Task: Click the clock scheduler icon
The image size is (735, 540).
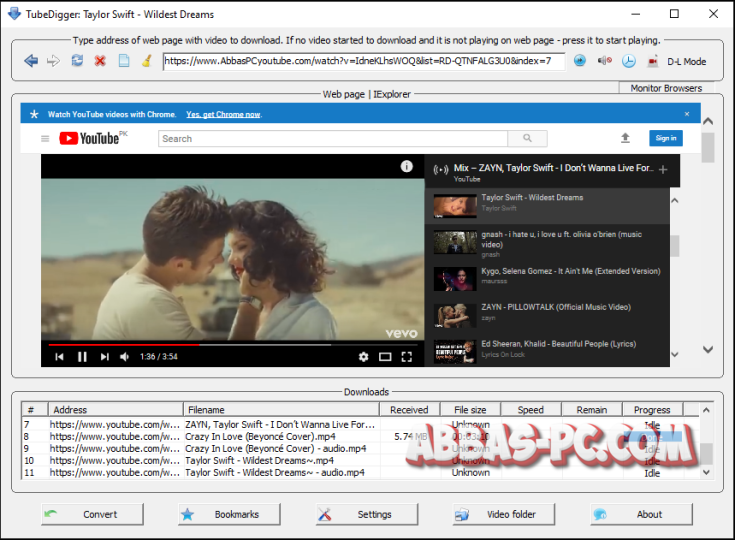Action: click(x=629, y=61)
